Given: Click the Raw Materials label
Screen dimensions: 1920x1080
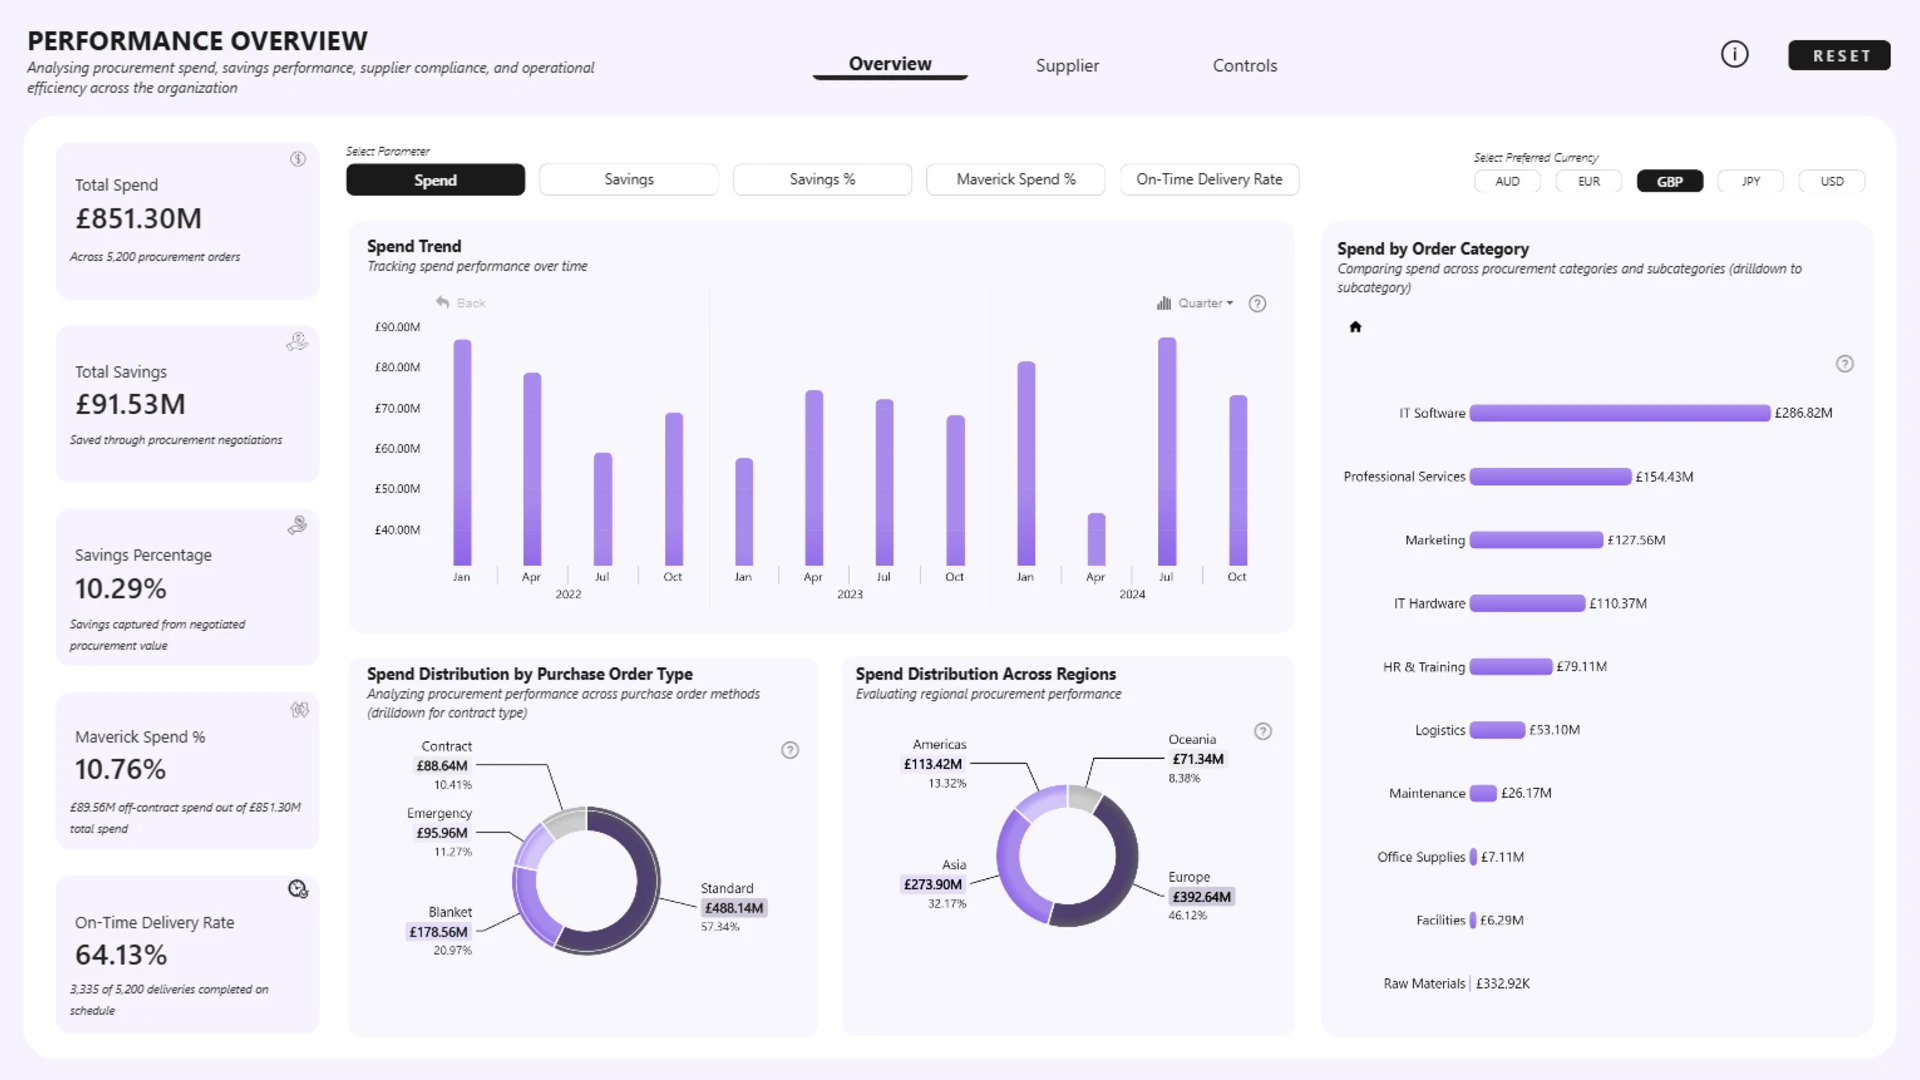Looking at the screenshot, I should 1424,984.
